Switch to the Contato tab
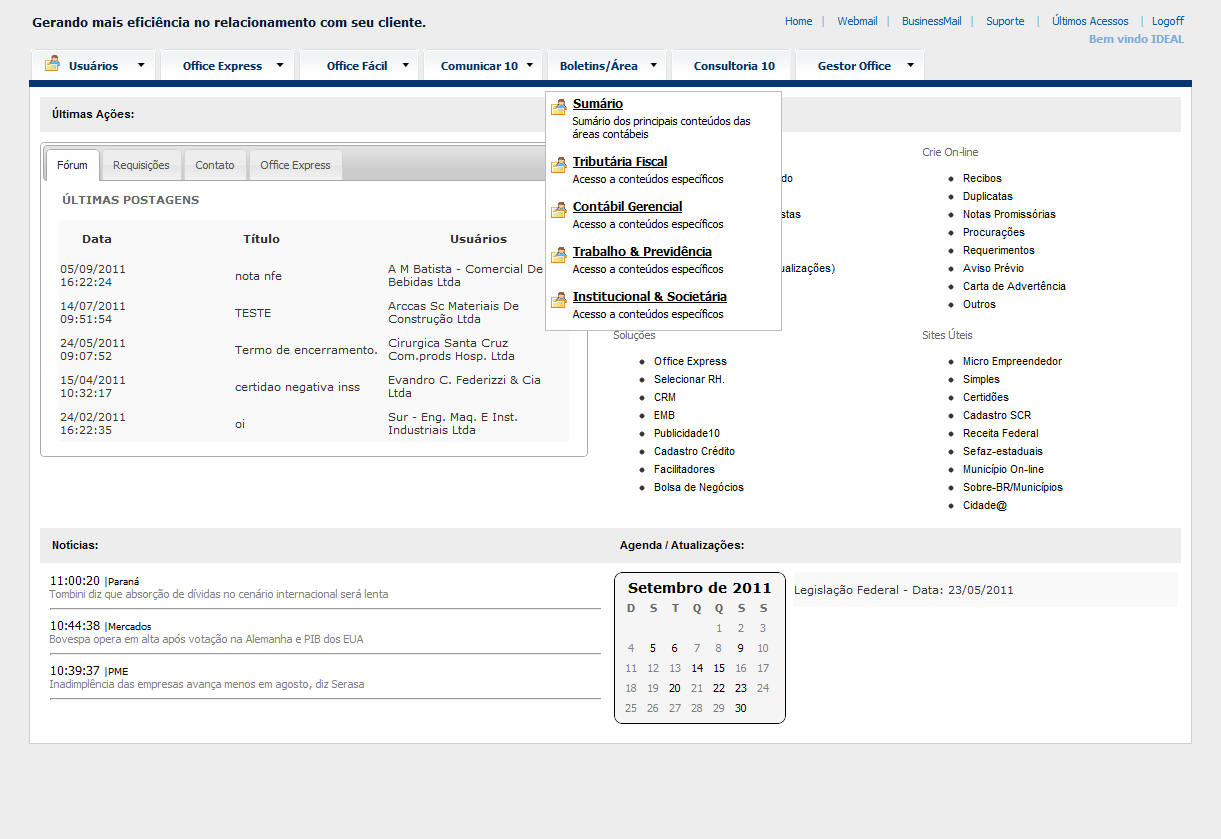Image resolution: width=1221 pixels, height=839 pixels. tap(215, 165)
